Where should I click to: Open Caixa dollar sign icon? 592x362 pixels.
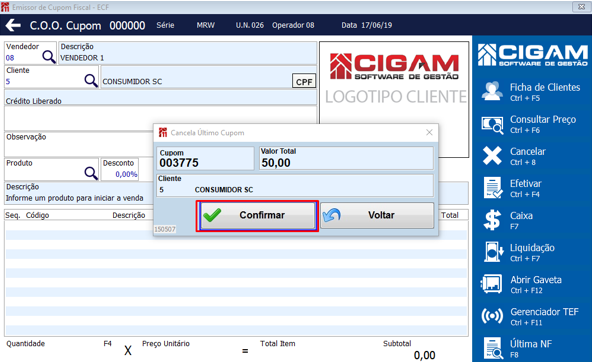tap(492, 220)
